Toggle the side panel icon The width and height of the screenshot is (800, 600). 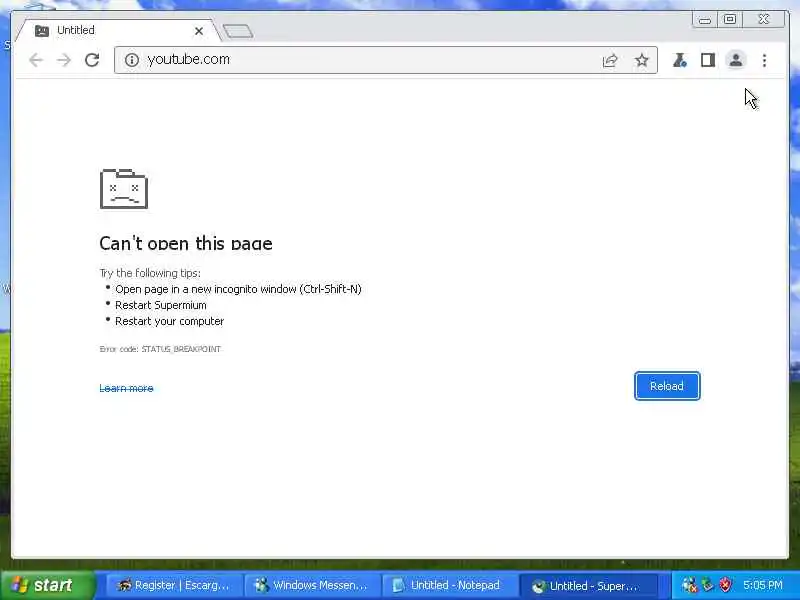click(708, 60)
